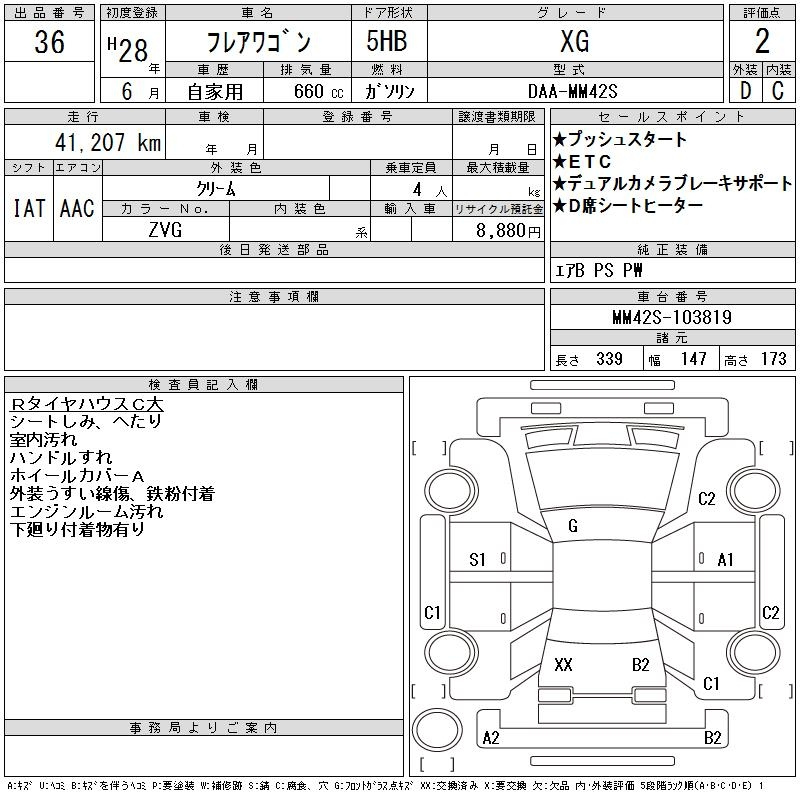The image size is (800, 800).
Task: Select the model code DAA-MM42S
Action: point(573,91)
